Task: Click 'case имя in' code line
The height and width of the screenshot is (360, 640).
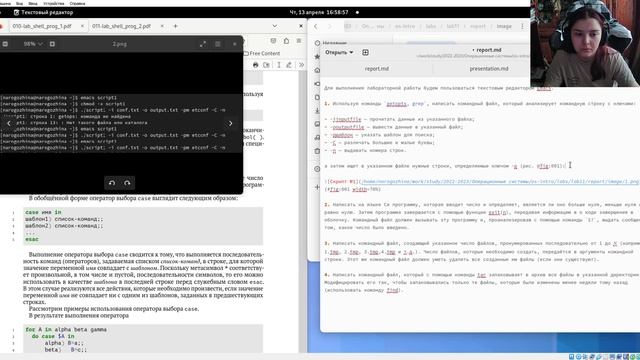Action: click(x=43, y=212)
